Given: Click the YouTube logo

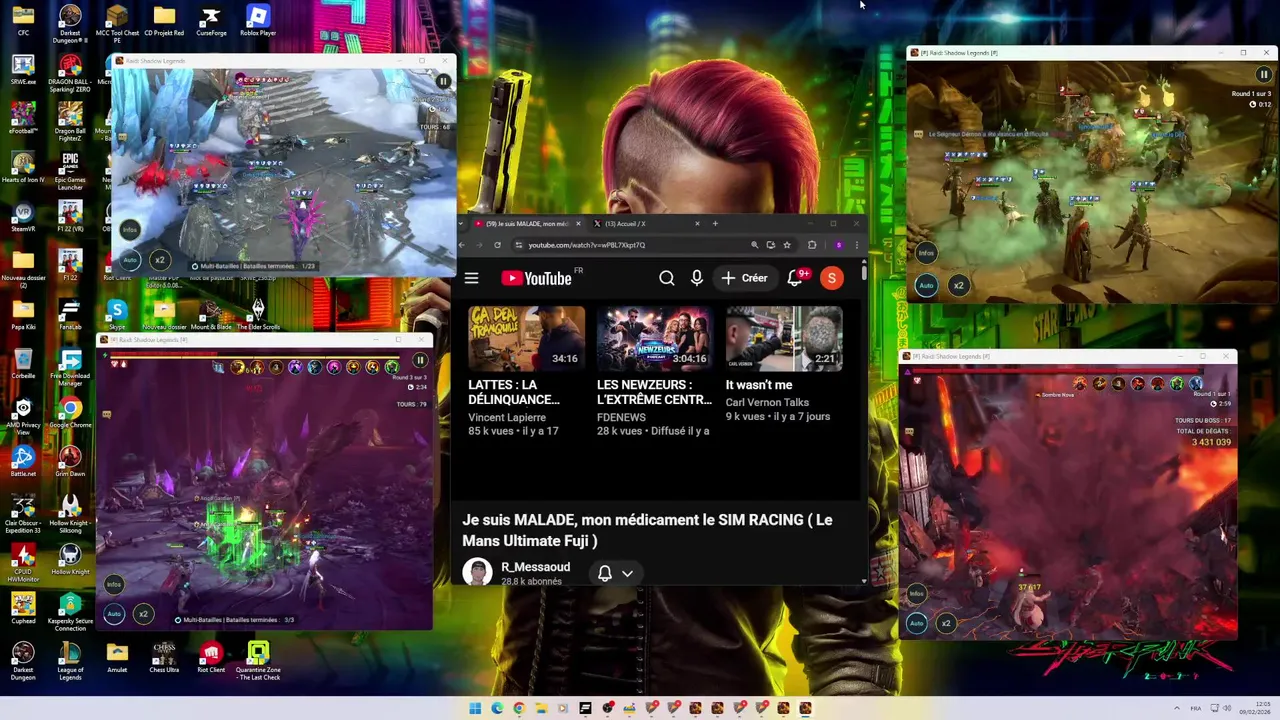Looking at the screenshot, I should pyautogui.click(x=536, y=278).
